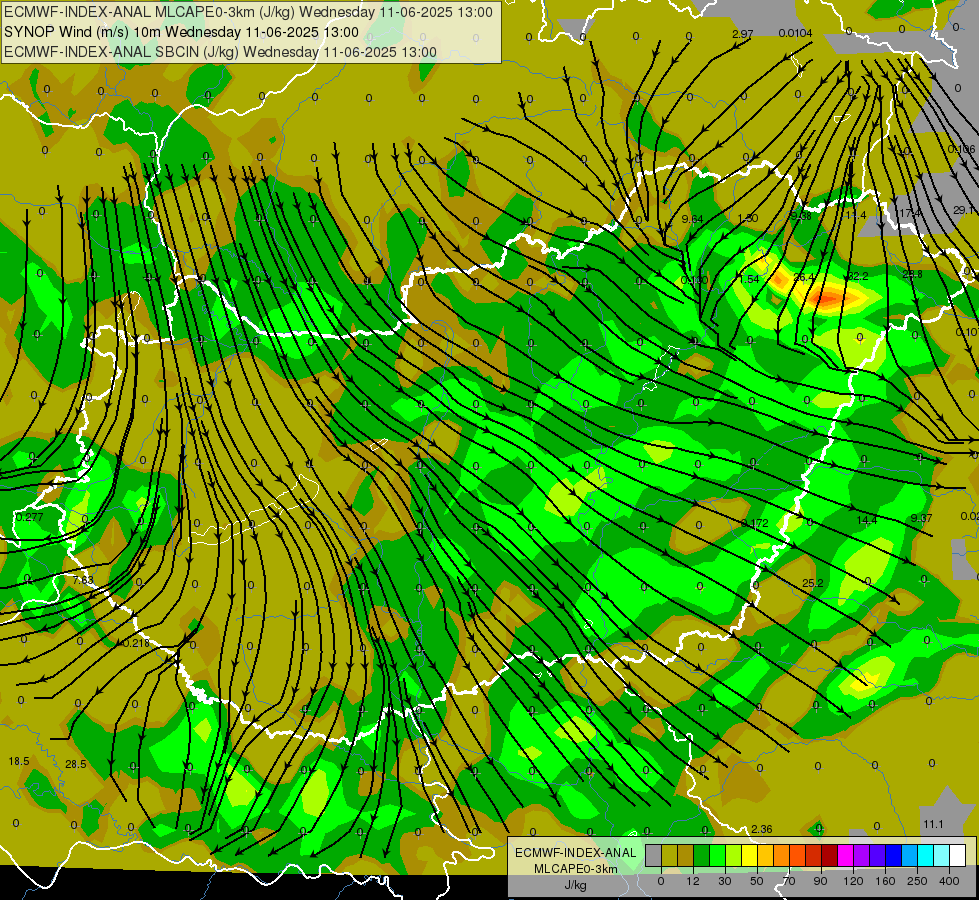The width and height of the screenshot is (979, 900).
Task: Click the 2.97 value on the map
Action: [742, 34]
